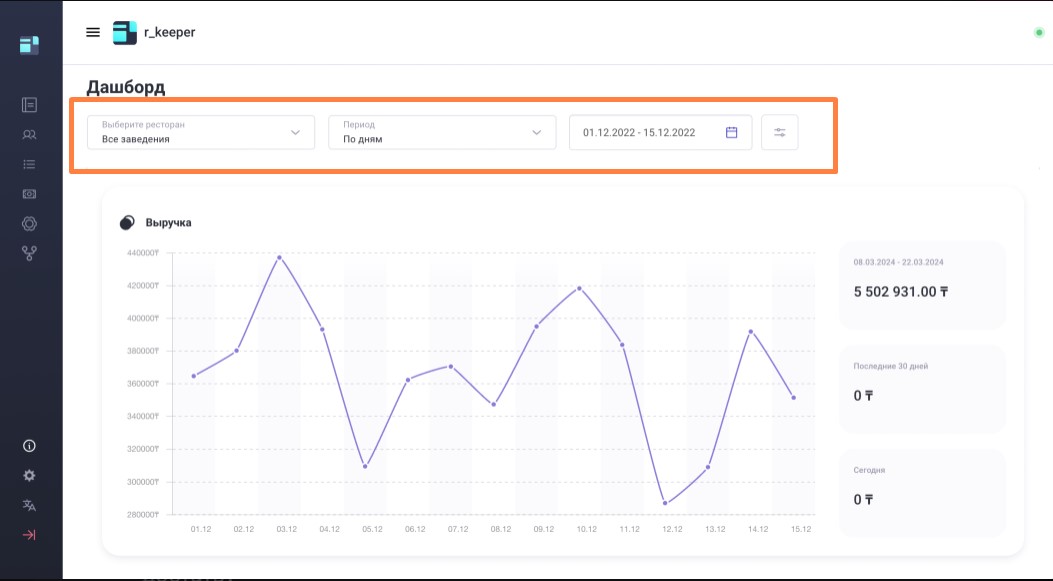
Task: Open the users section in sidebar
Action: coord(30,135)
